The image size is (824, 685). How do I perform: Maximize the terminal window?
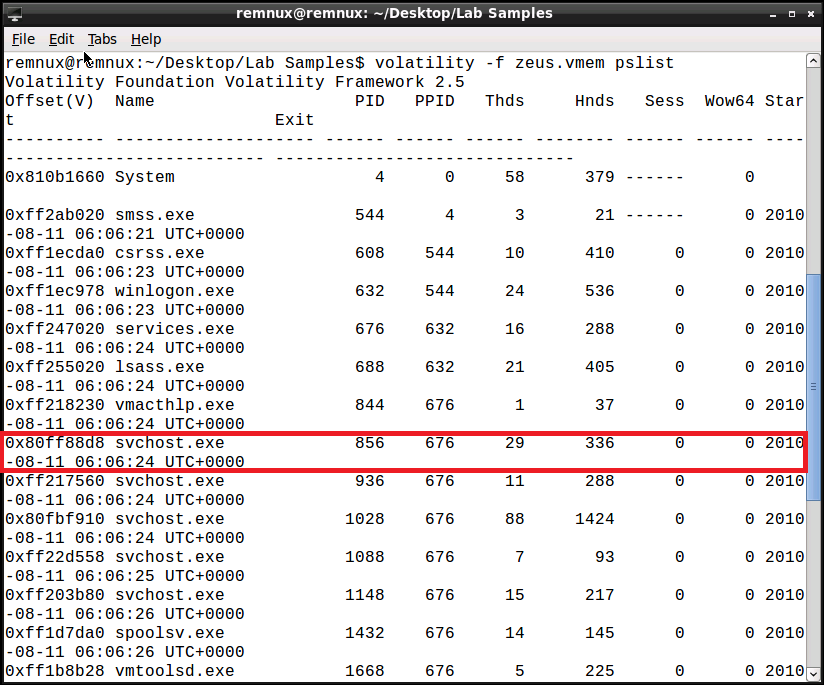(790, 13)
